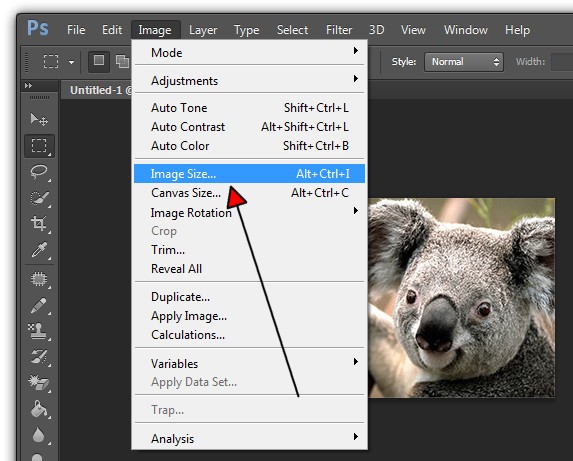The width and height of the screenshot is (573, 461).
Task: Toggle New selection mode button
Action: click(99, 61)
